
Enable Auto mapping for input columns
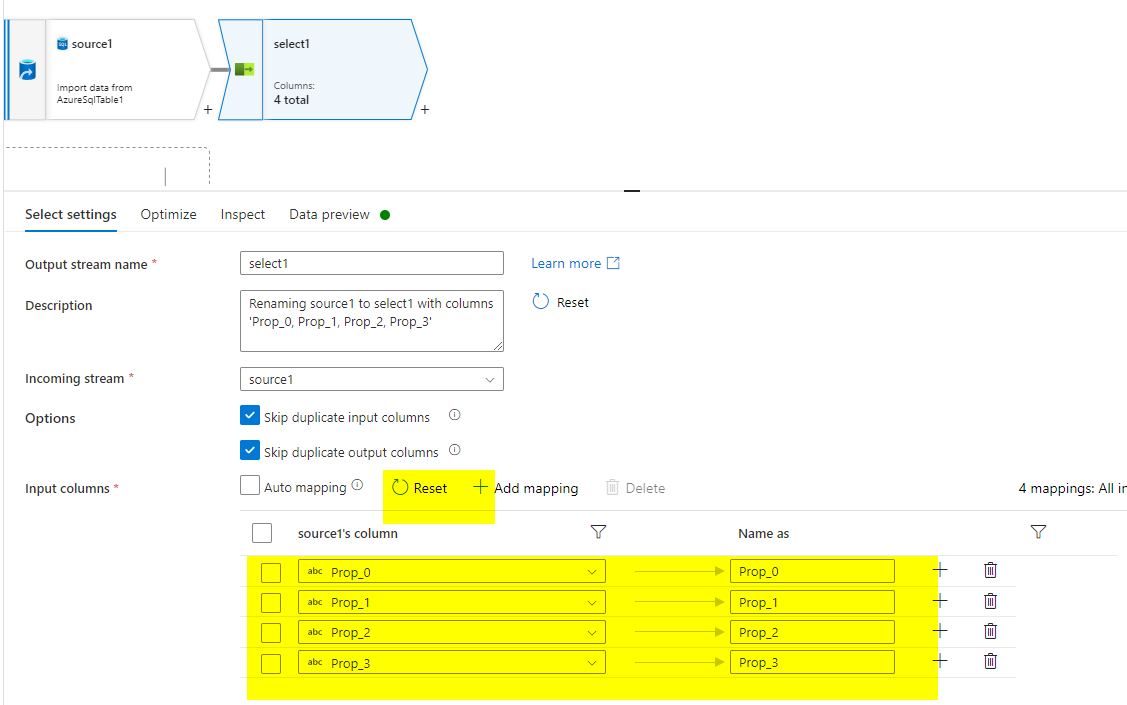(x=249, y=486)
